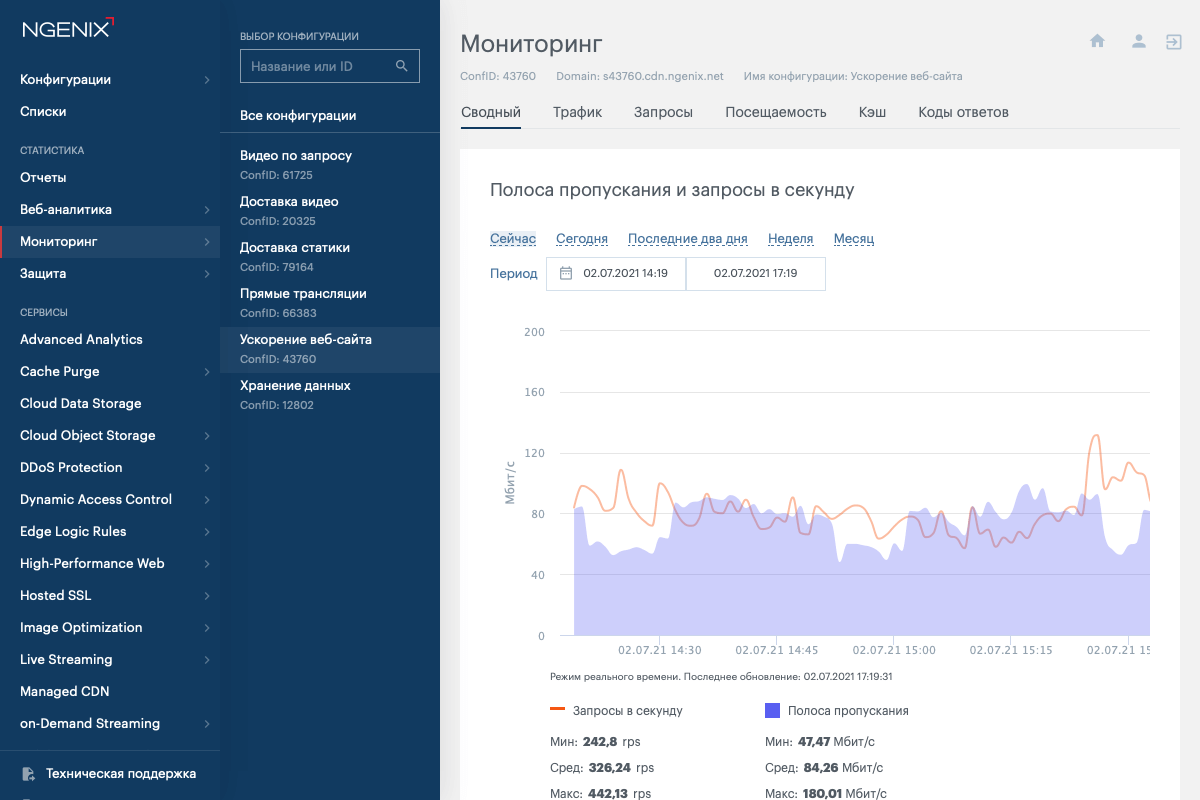Select configuration Видео по запросу
Image resolution: width=1200 pixels, height=800 pixels.
330,165
